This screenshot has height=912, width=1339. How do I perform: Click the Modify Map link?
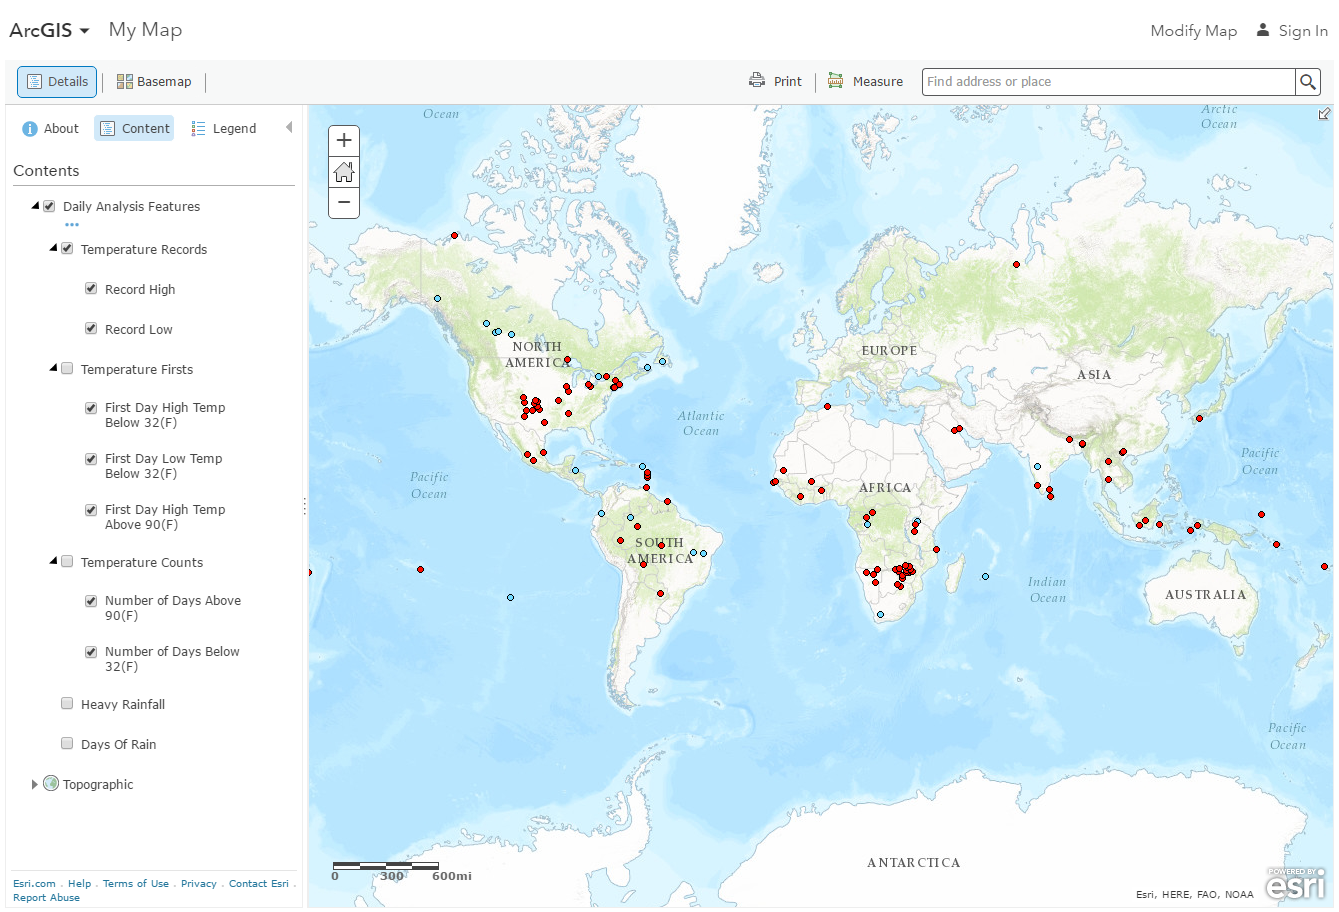tap(1193, 31)
